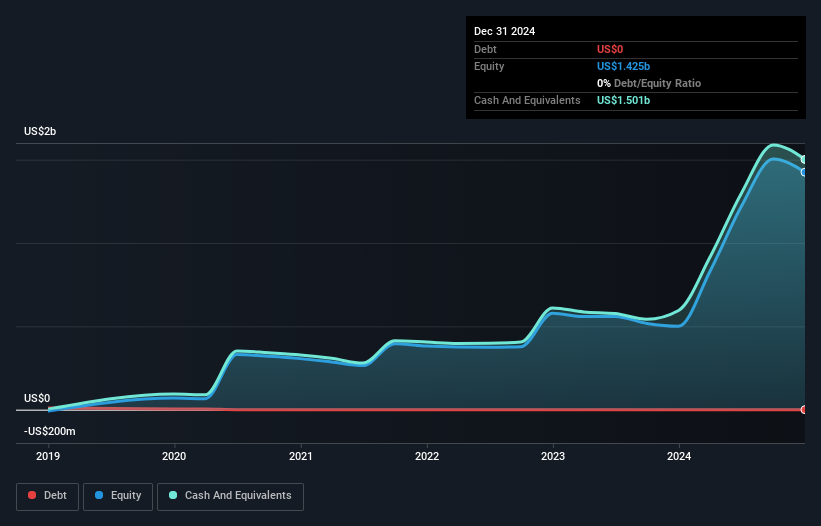Click the Debt row label in tooltip
The width and height of the screenshot is (821, 526).
(x=485, y=49)
